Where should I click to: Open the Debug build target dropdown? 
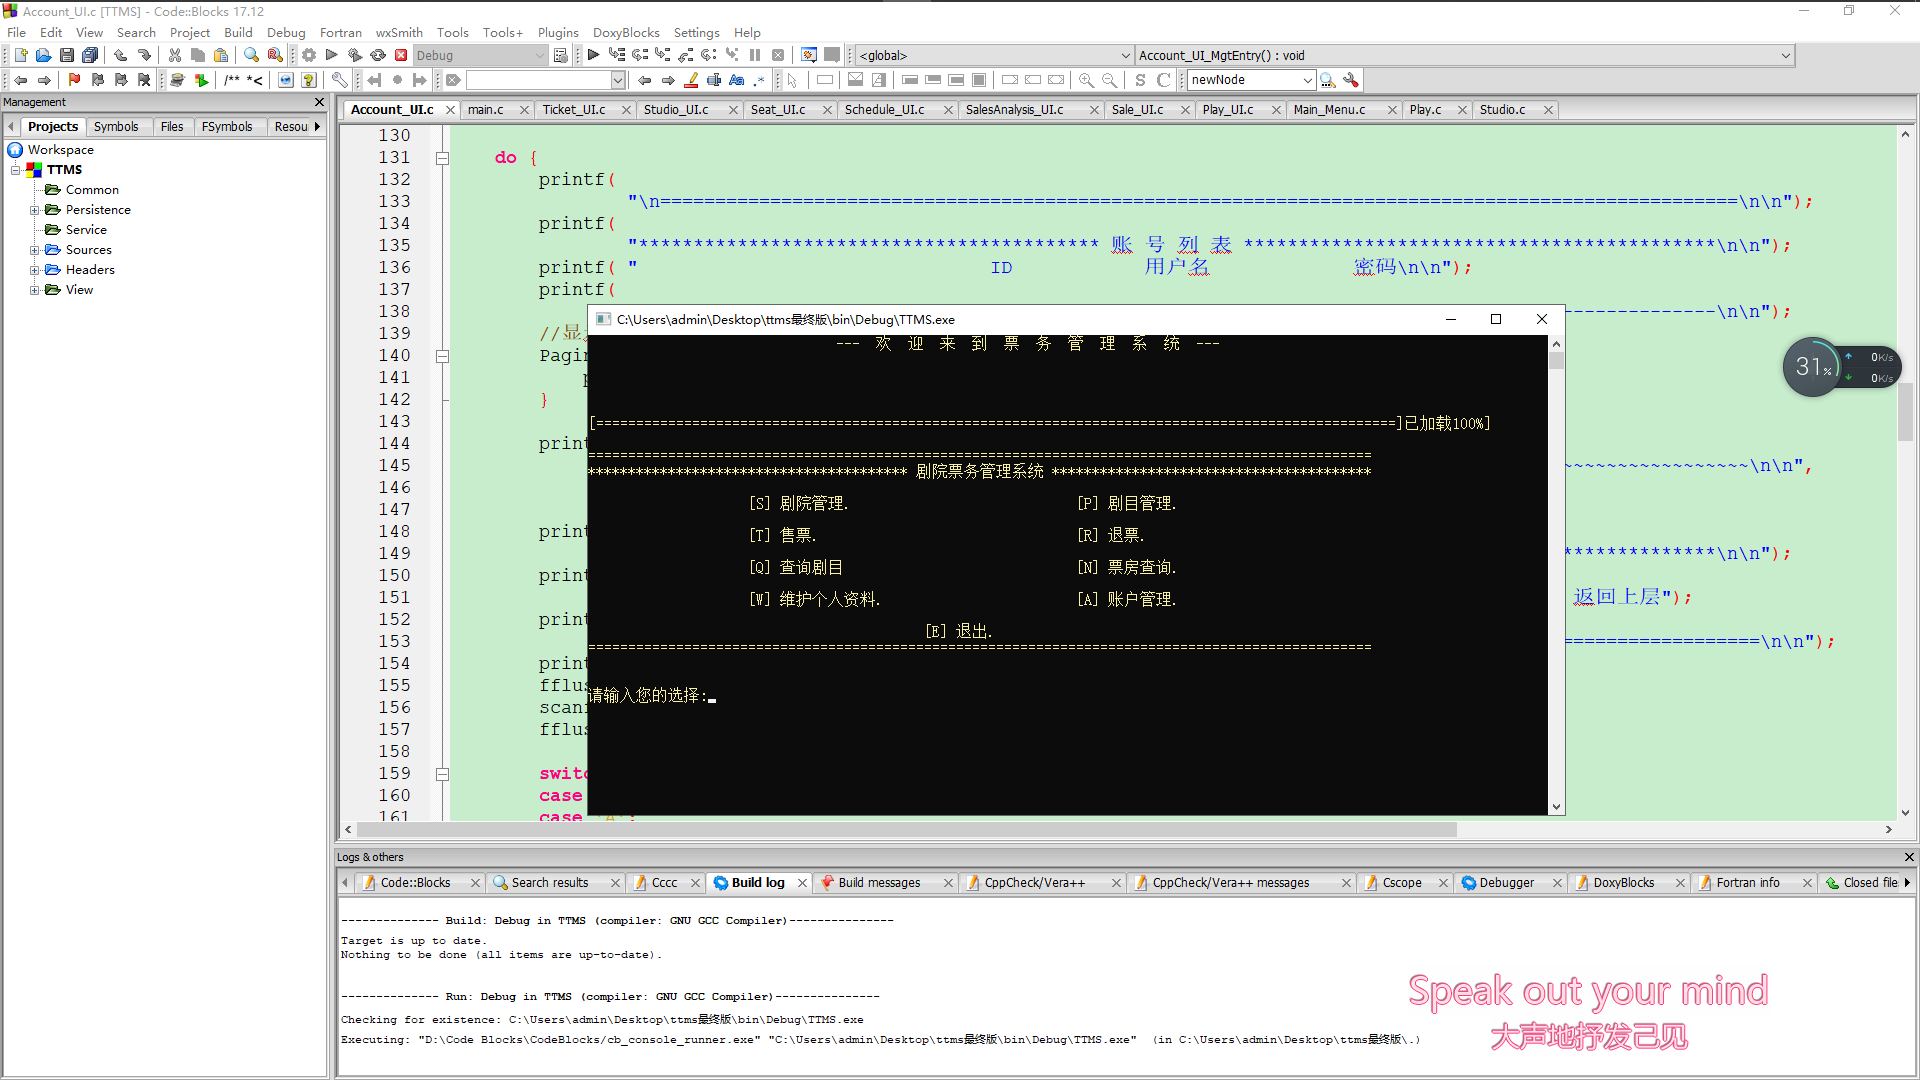coord(540,56)
